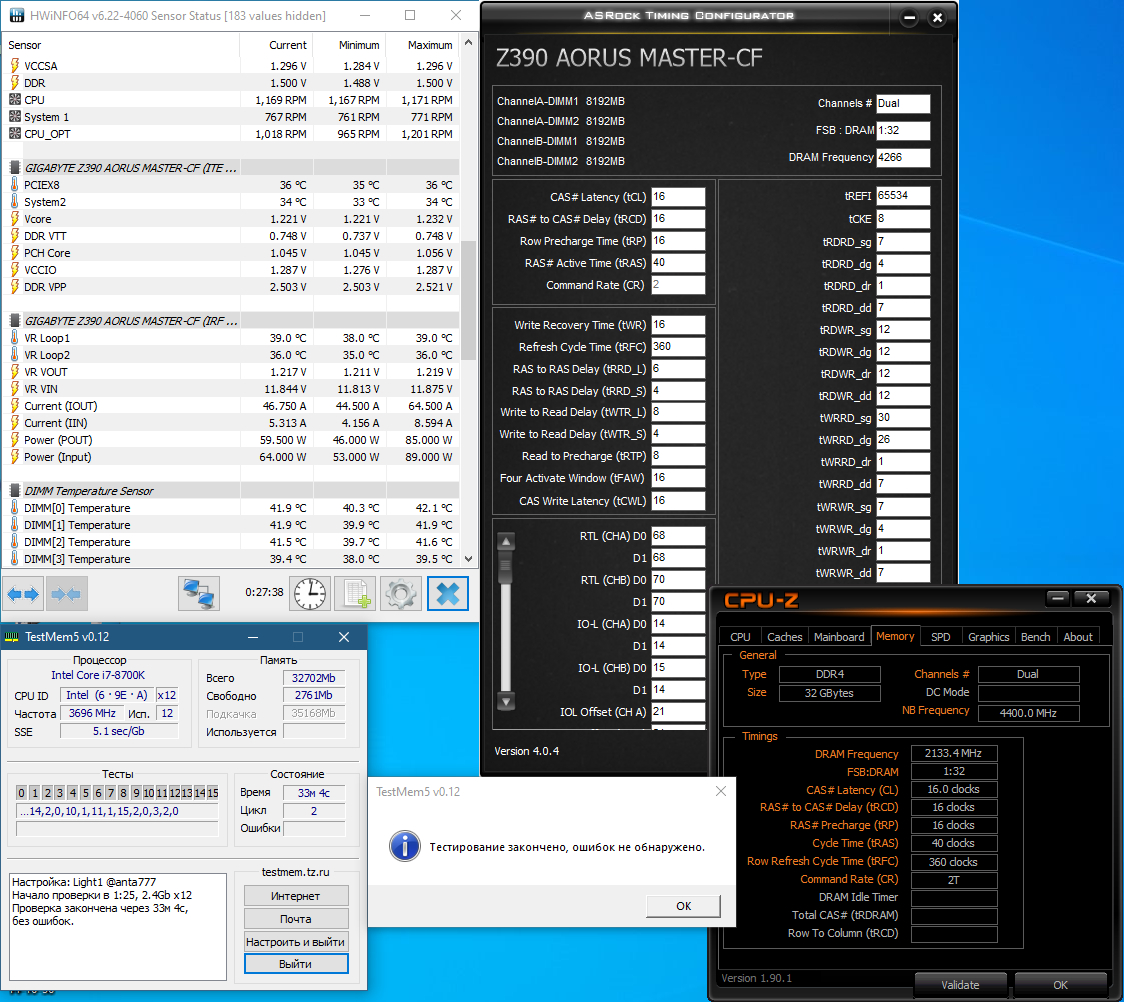Select DIMM[0] Temperature row
This screenshot has width=1124, height=1002.
coord(231,508)
